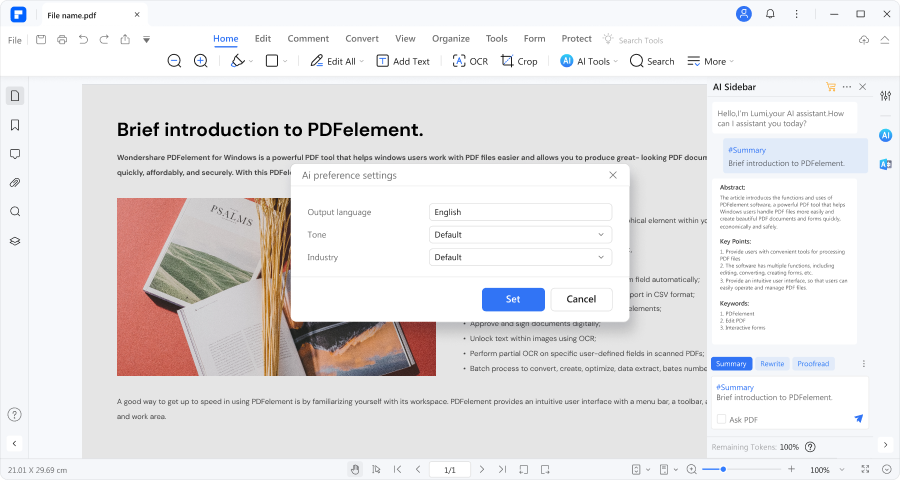Image resolution: width=900 pixels, height=480 pixels.
Task: Click Add Text tool
Action: click(403, 61)
